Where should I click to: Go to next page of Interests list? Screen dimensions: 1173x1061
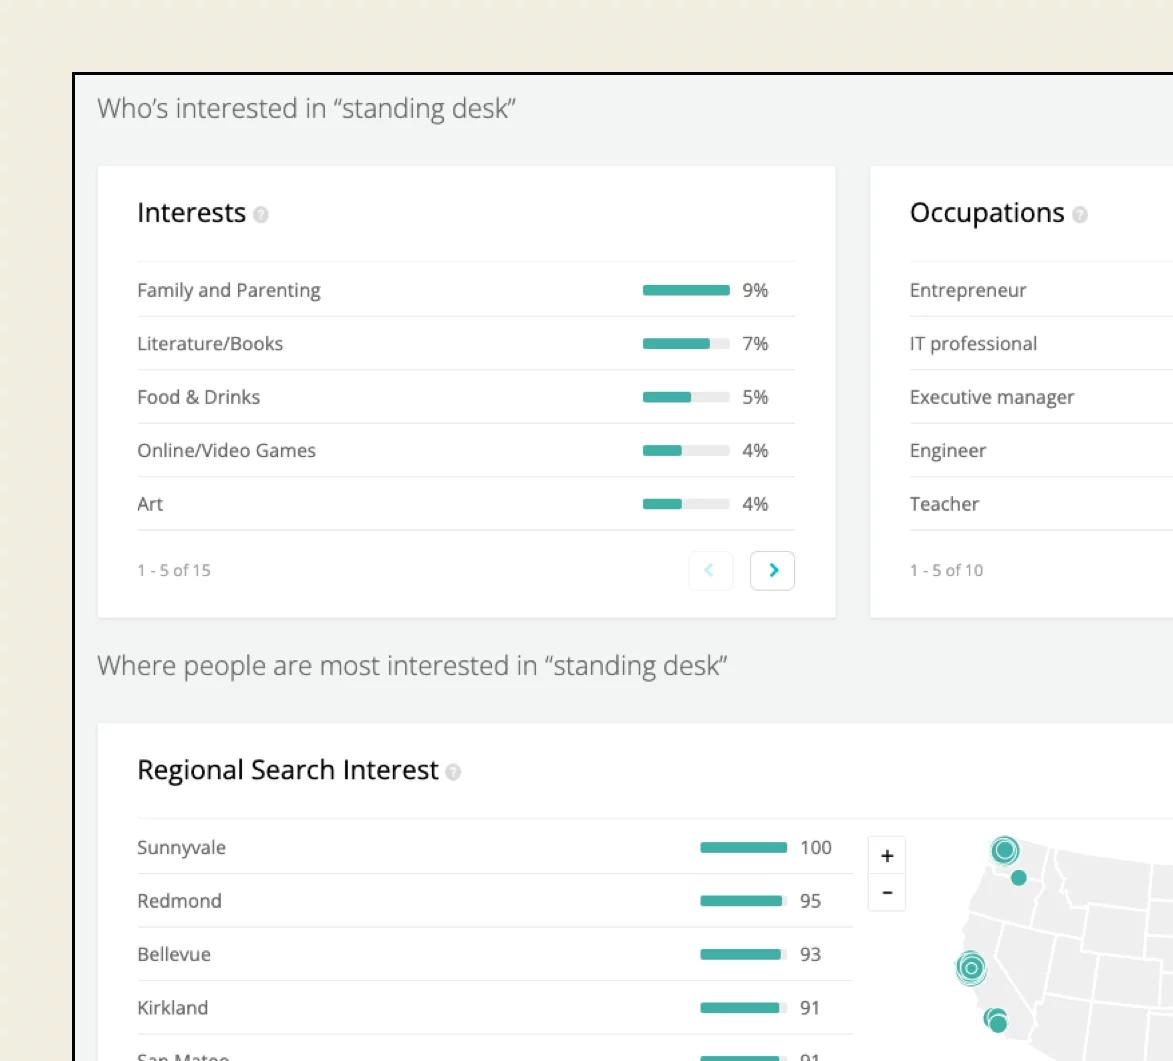772,571
